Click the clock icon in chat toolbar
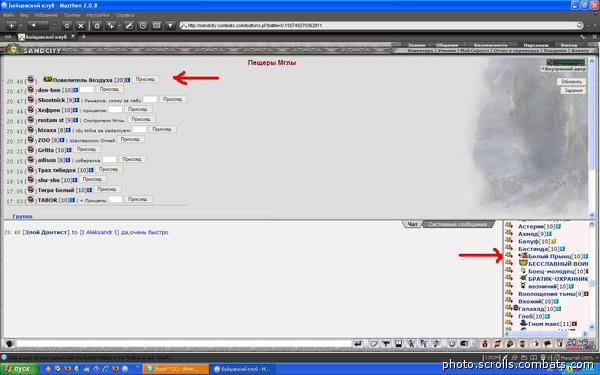The image size is (600, 375). (452, 344)
